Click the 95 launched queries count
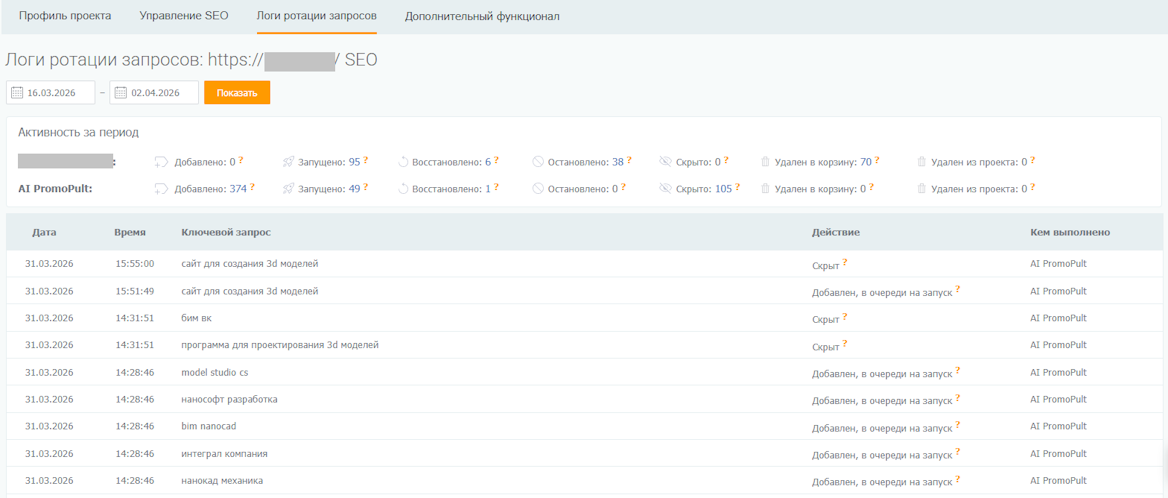 [354, 161]
